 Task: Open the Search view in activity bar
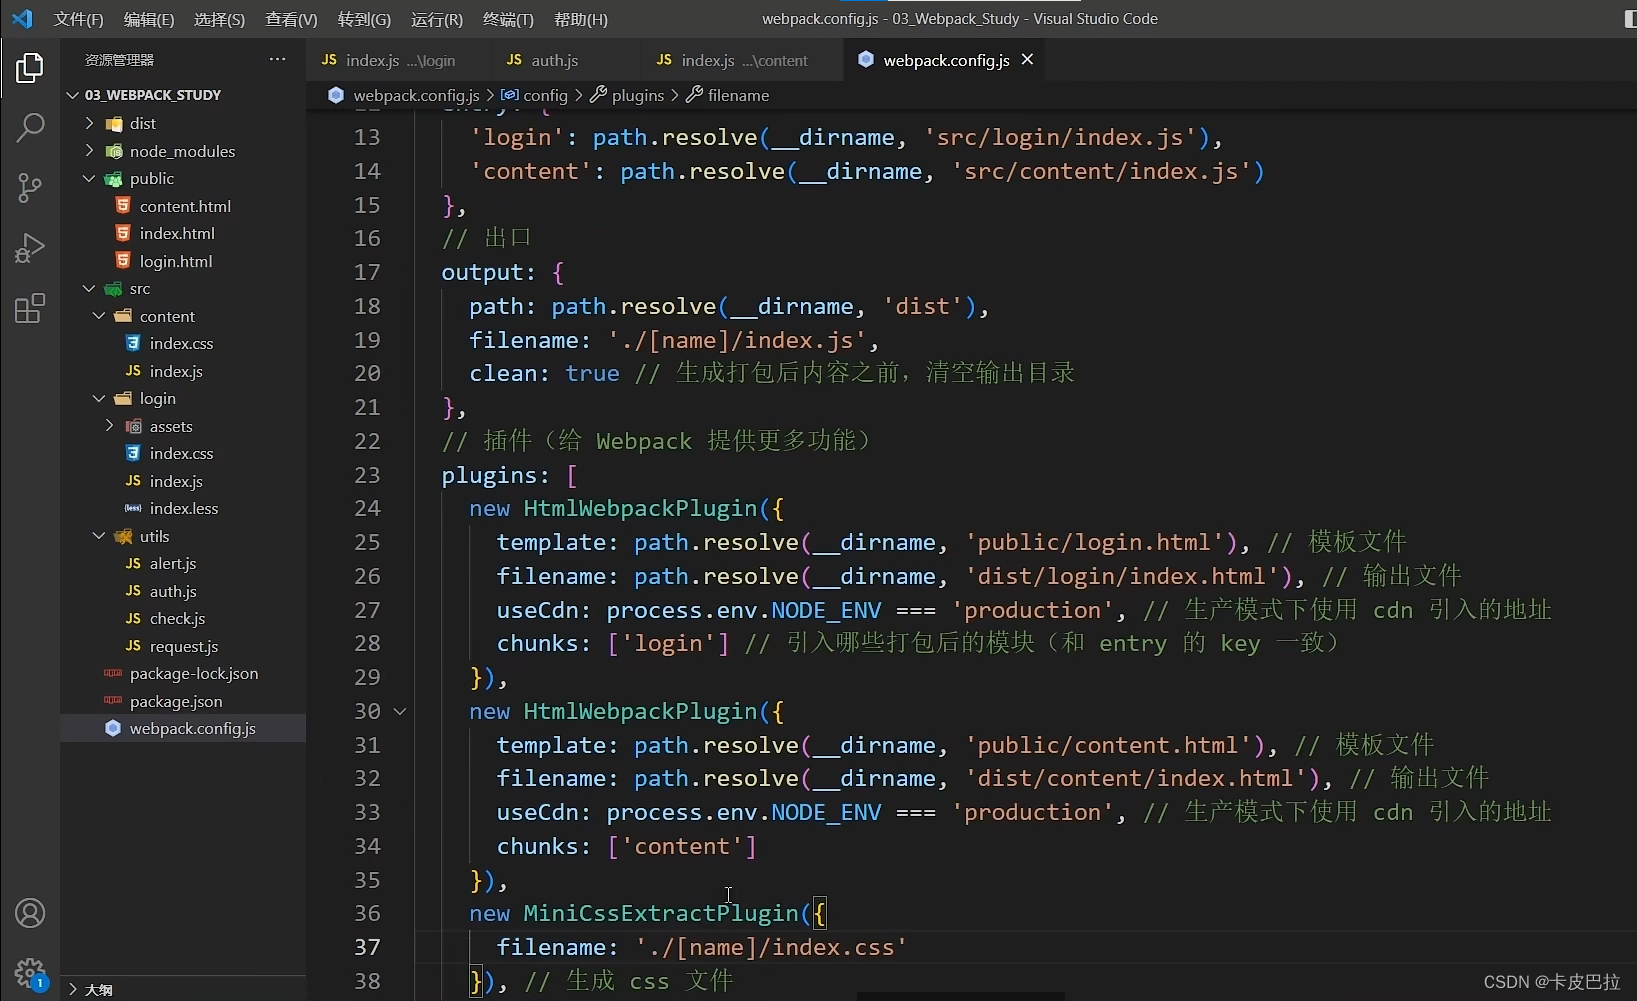[30, 127]
